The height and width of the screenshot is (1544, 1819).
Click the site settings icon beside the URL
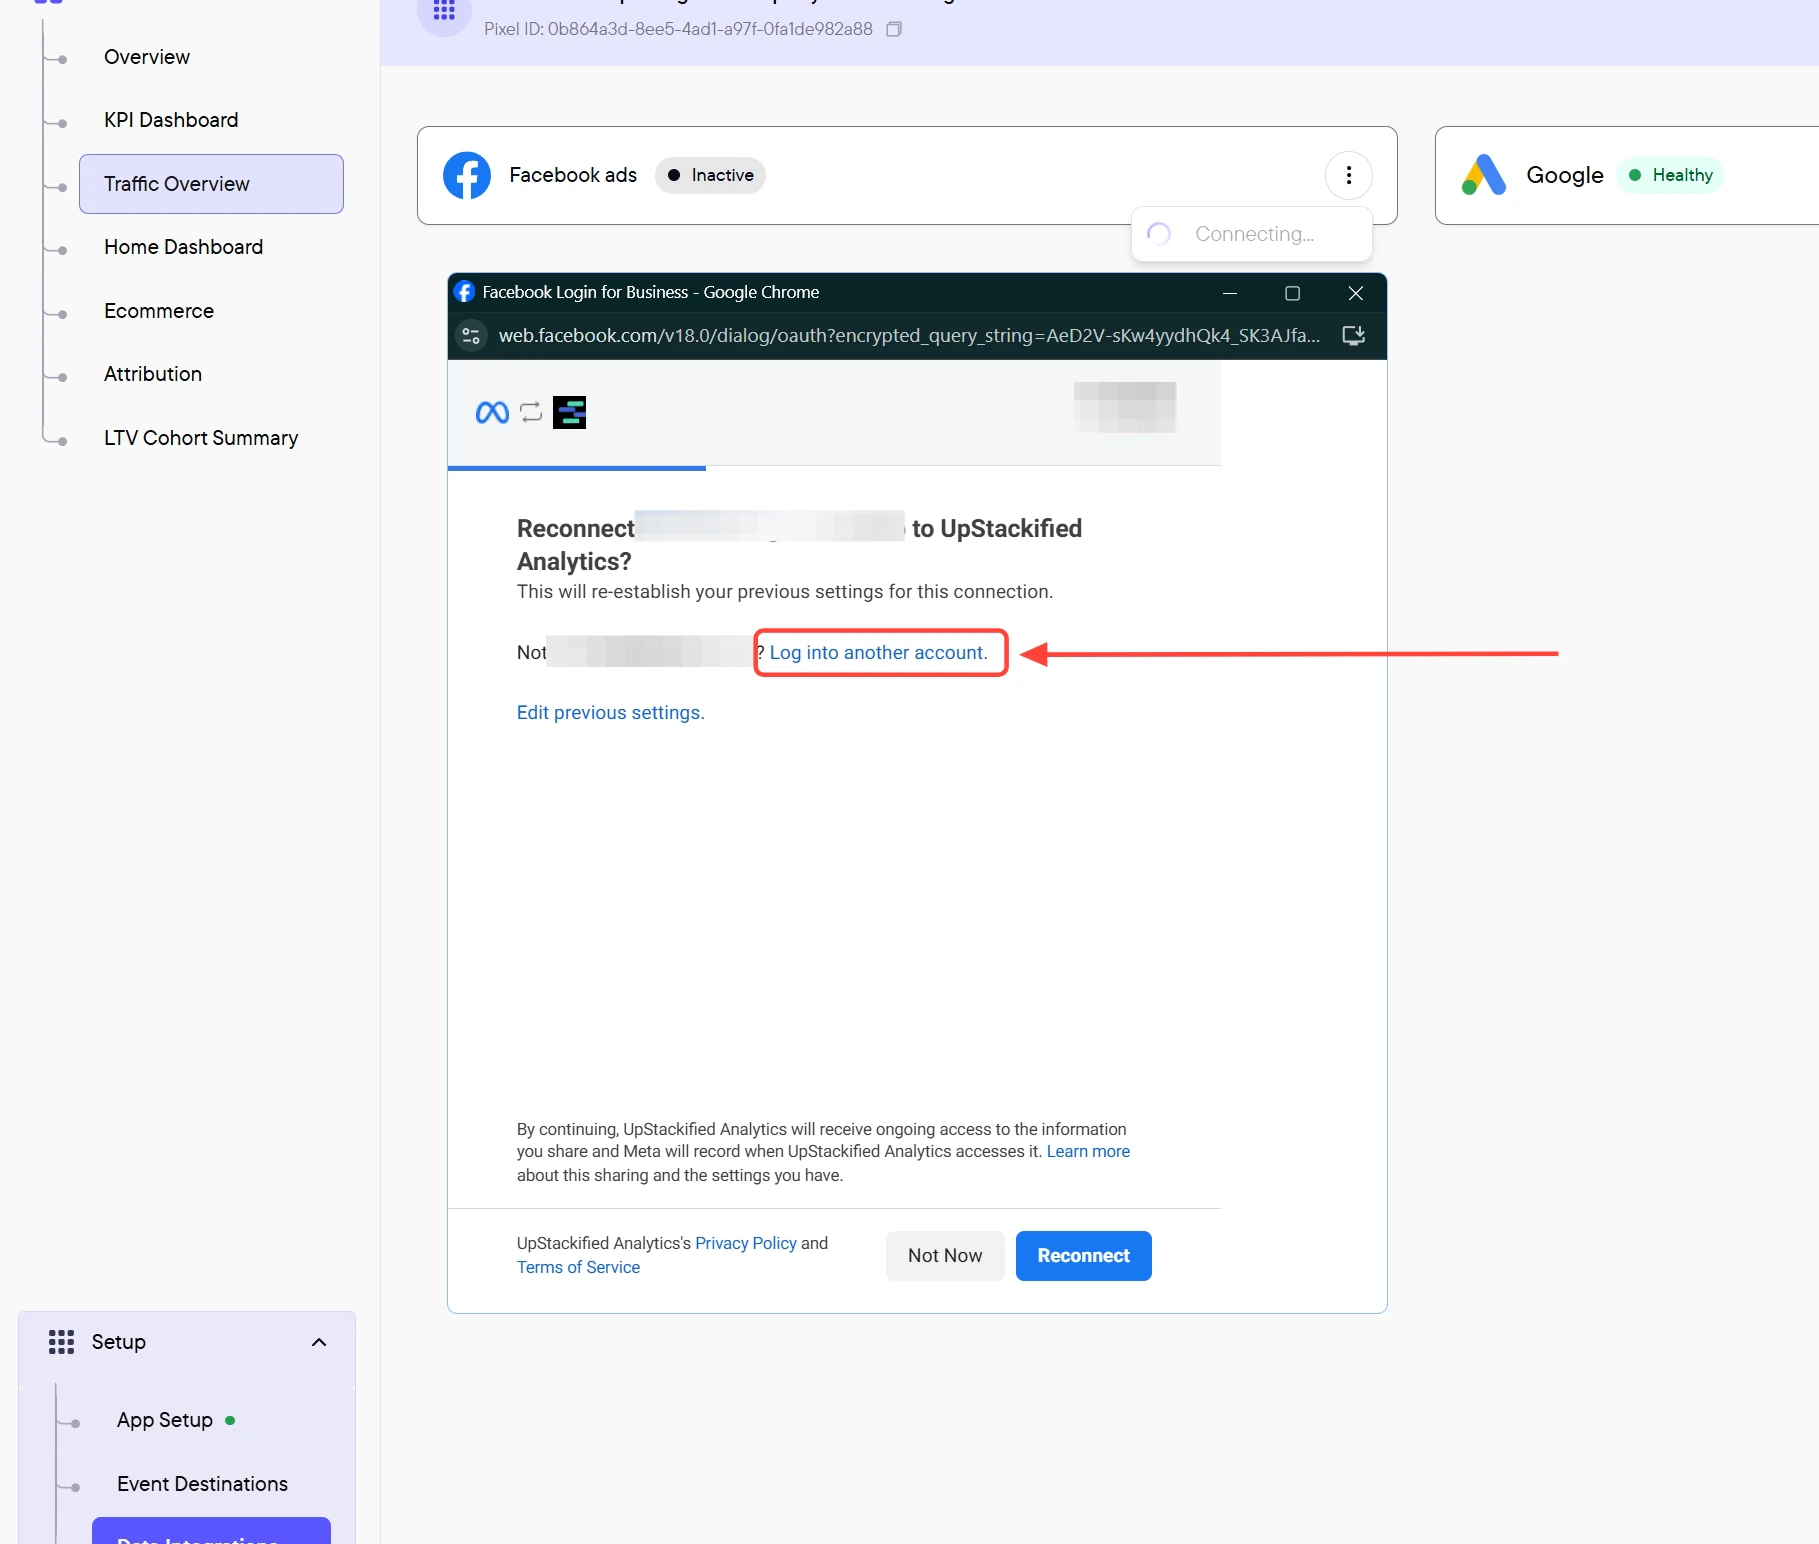coord(471,335)
